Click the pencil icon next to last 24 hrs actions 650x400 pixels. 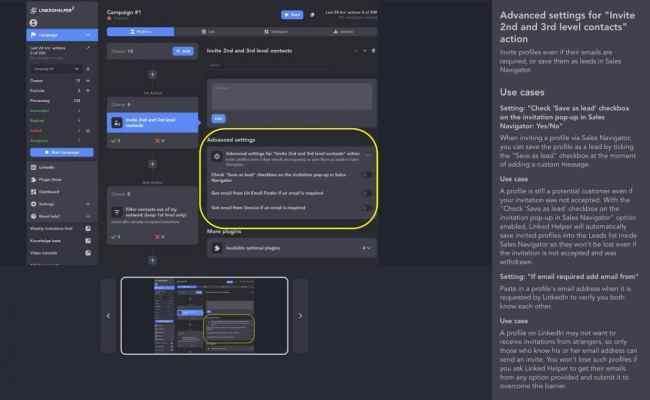87,48
